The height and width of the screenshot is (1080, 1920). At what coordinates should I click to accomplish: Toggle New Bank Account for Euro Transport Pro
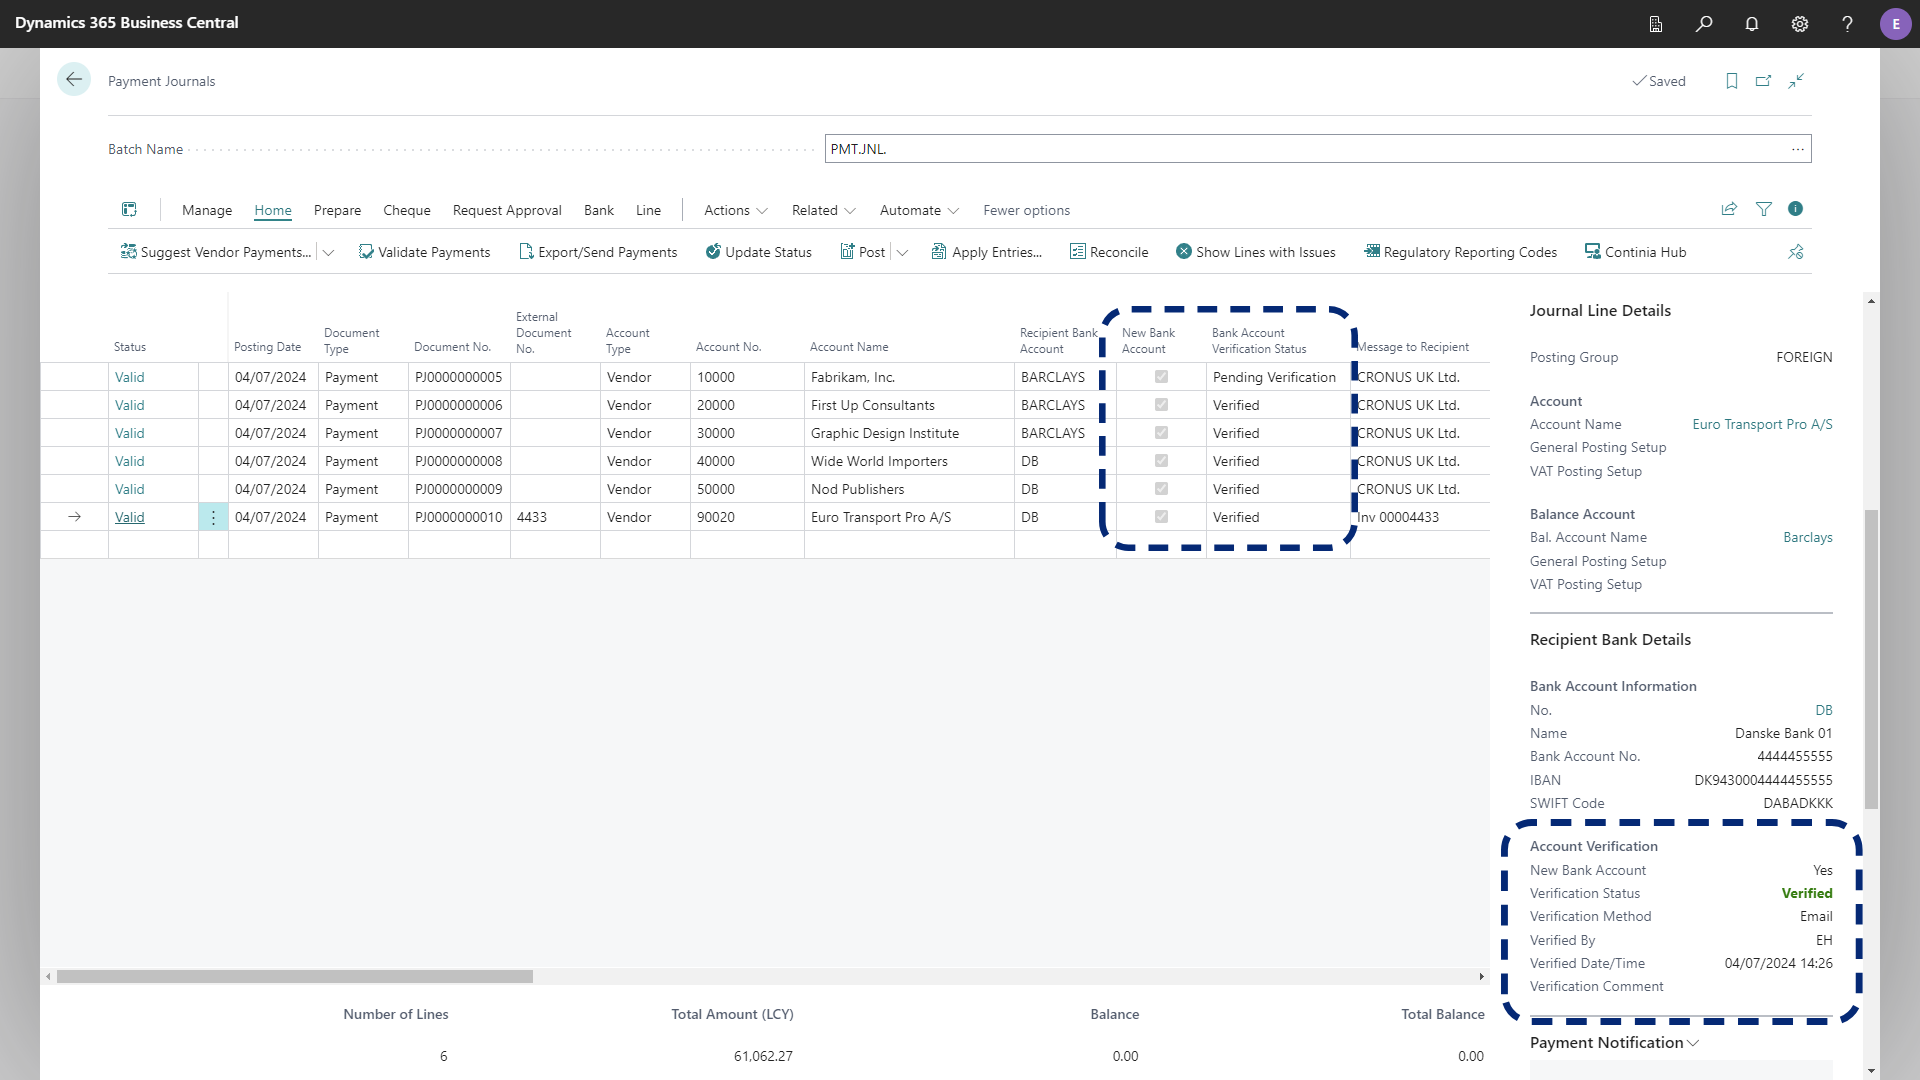coord(1161,517)
